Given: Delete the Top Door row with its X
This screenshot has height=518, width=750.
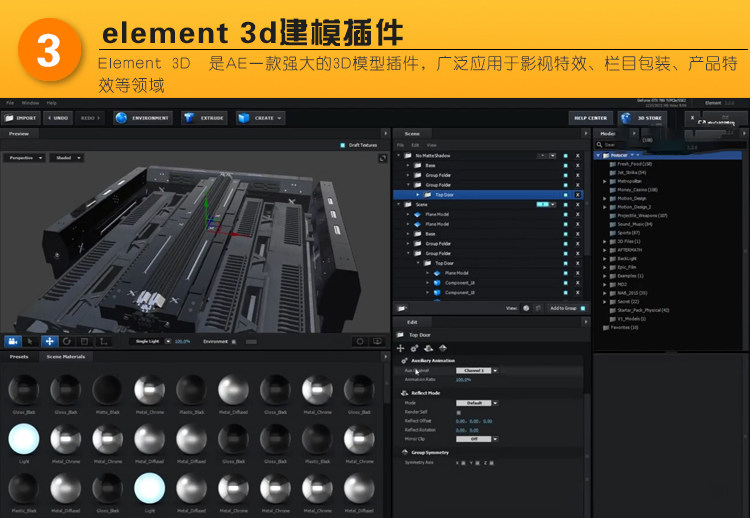Looking at the screenshot, I should [x=577, y=195].
